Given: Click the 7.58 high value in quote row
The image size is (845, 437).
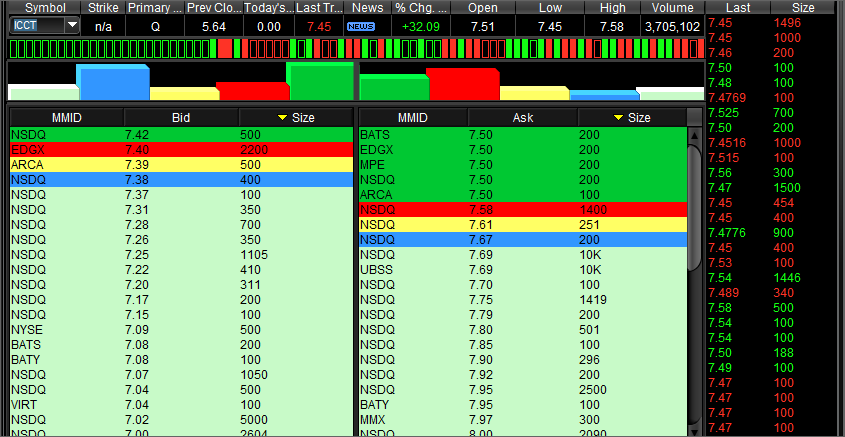Looking at the screenshot, I should [612, 27].
